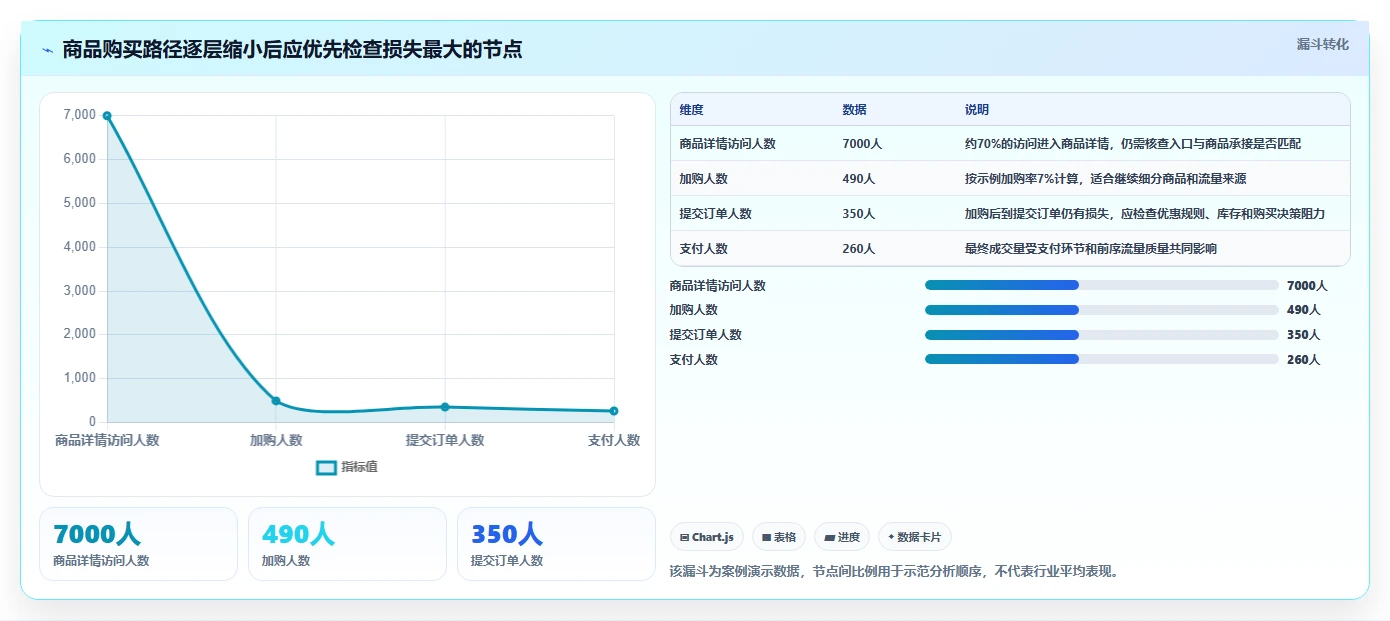Image resolution: width=1390 pixels, height=621 pixels.
Task: Click the 说明 column header
Action: point(976,110)
